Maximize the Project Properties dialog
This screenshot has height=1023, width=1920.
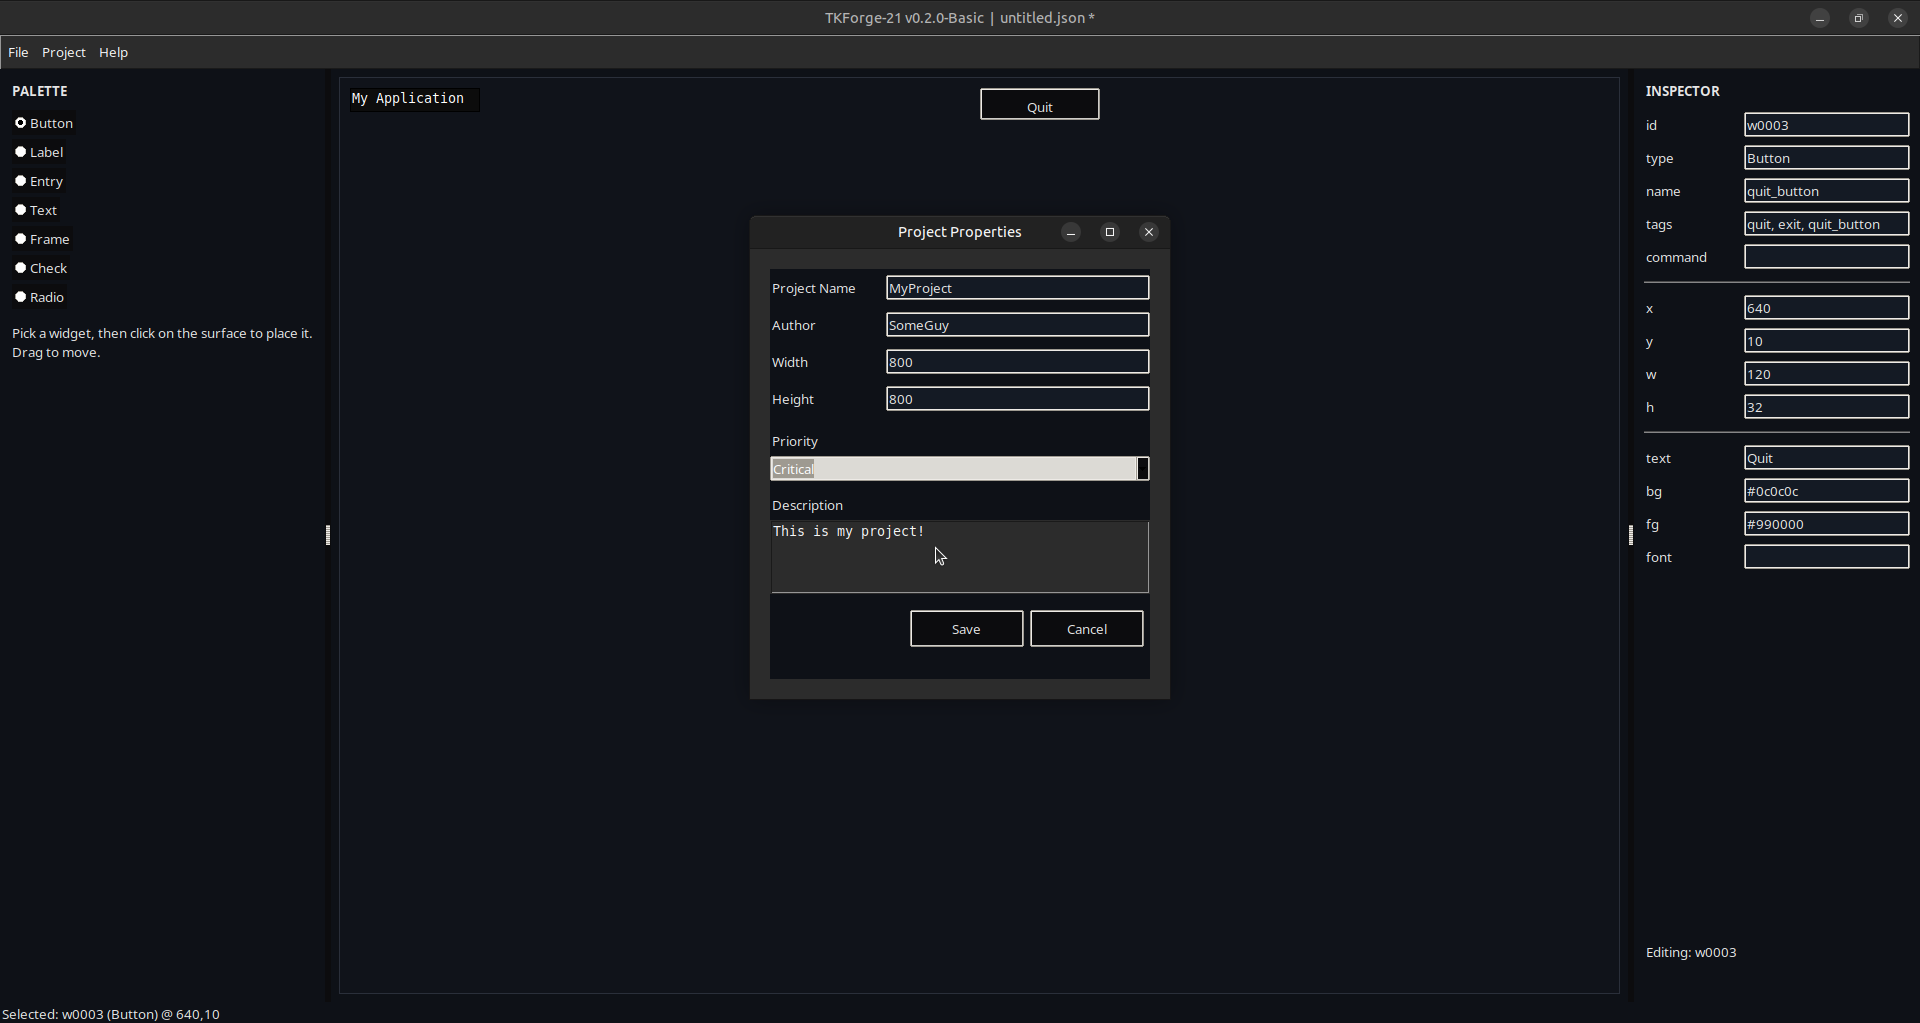tap(1110, 232)
